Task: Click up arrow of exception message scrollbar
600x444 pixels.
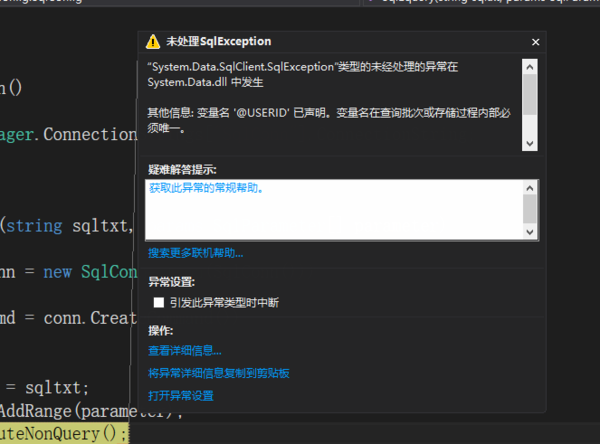Action: [x=530, y=67]
